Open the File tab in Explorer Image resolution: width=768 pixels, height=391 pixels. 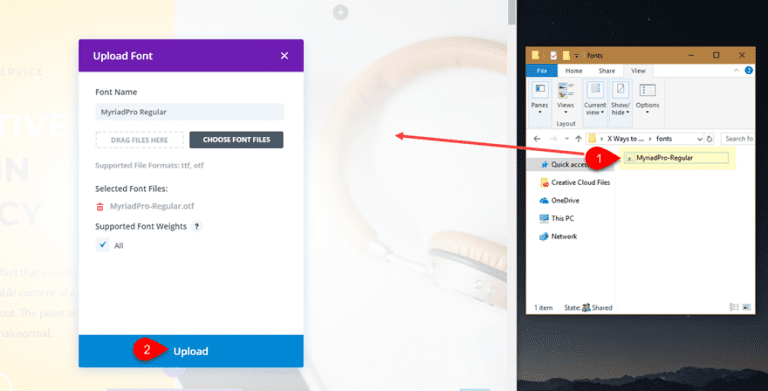tap(541, 71)
